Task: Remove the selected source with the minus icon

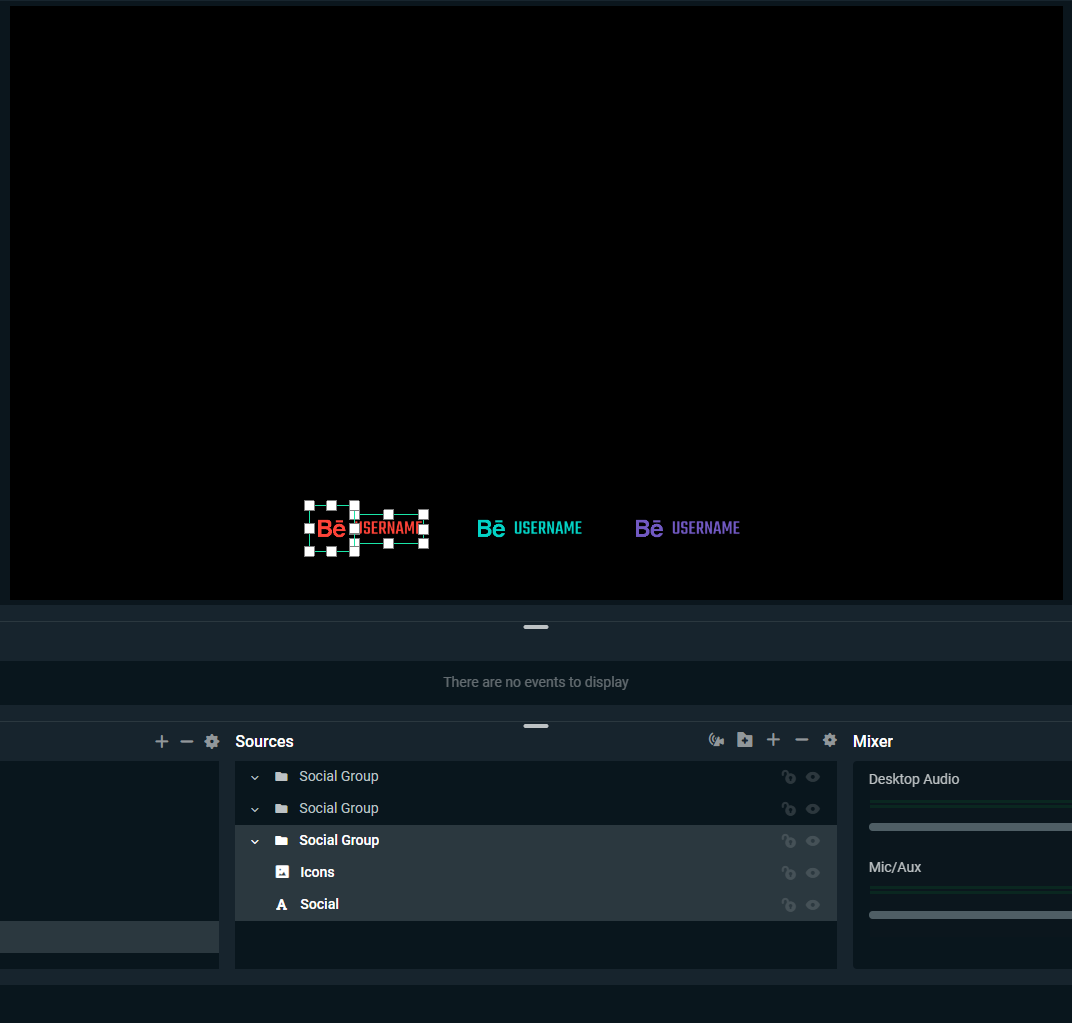Action: (802, 740)
